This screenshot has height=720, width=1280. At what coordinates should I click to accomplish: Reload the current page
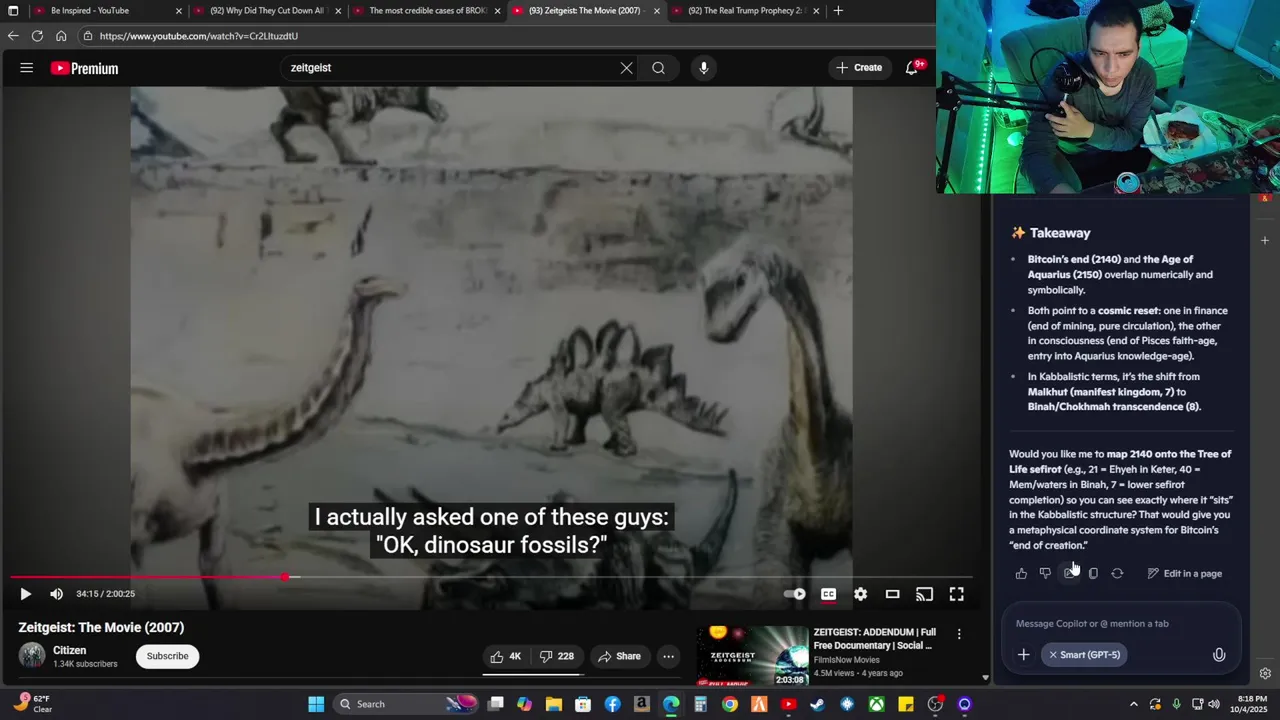pos(37,36)
